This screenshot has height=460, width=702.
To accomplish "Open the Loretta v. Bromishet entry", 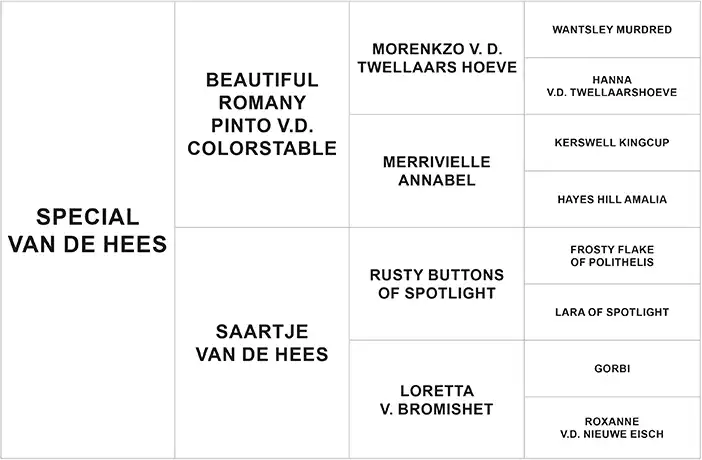I will [436, 399].
